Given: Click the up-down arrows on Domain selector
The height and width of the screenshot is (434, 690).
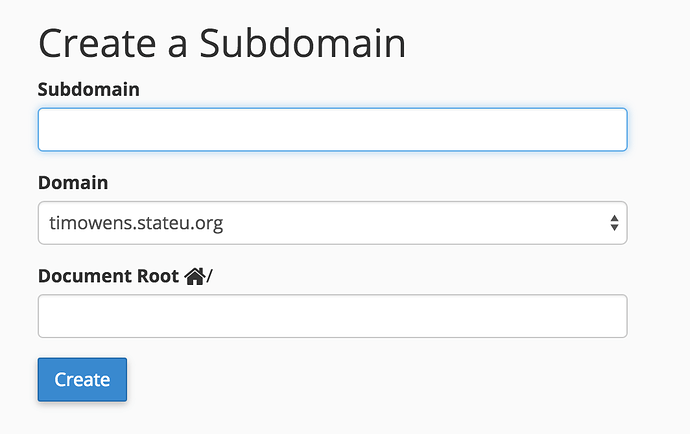Looking at the screenshot, I should point(614,223).
